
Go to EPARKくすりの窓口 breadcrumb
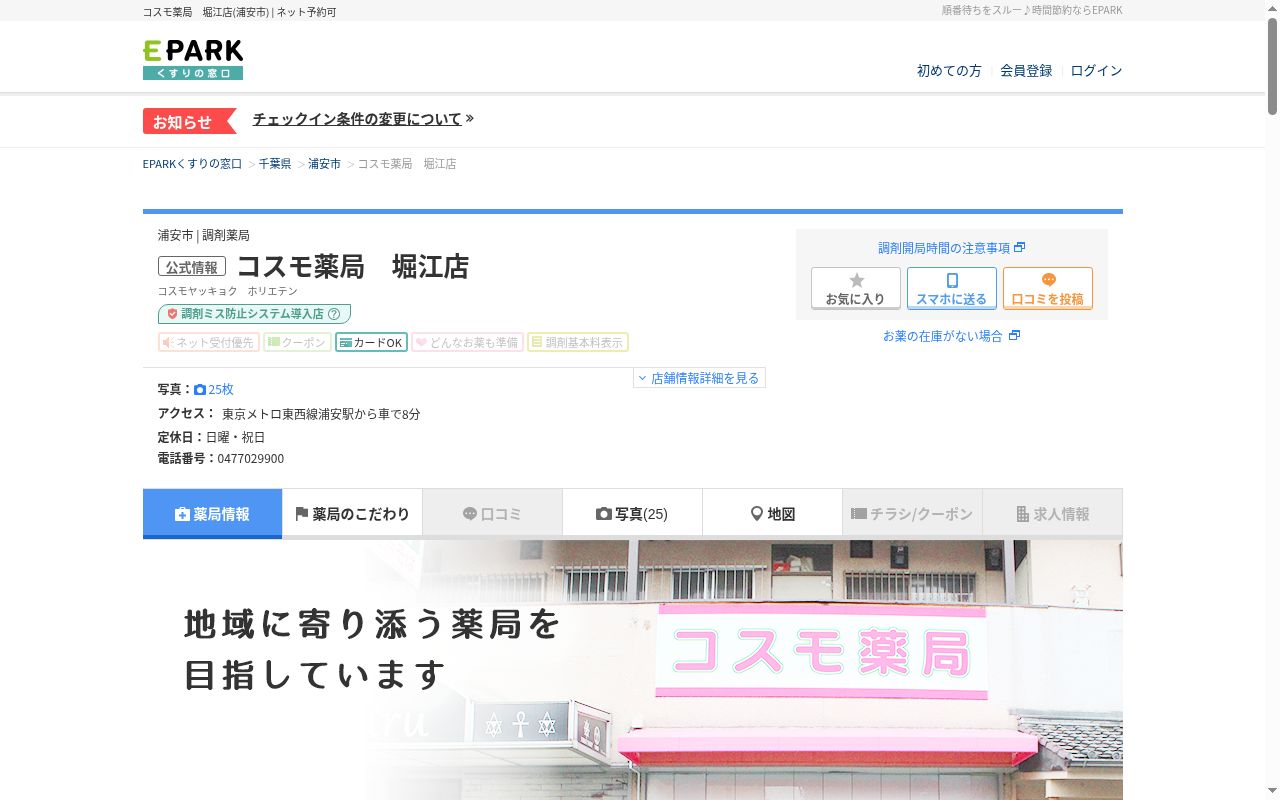[x=192, y=164]
